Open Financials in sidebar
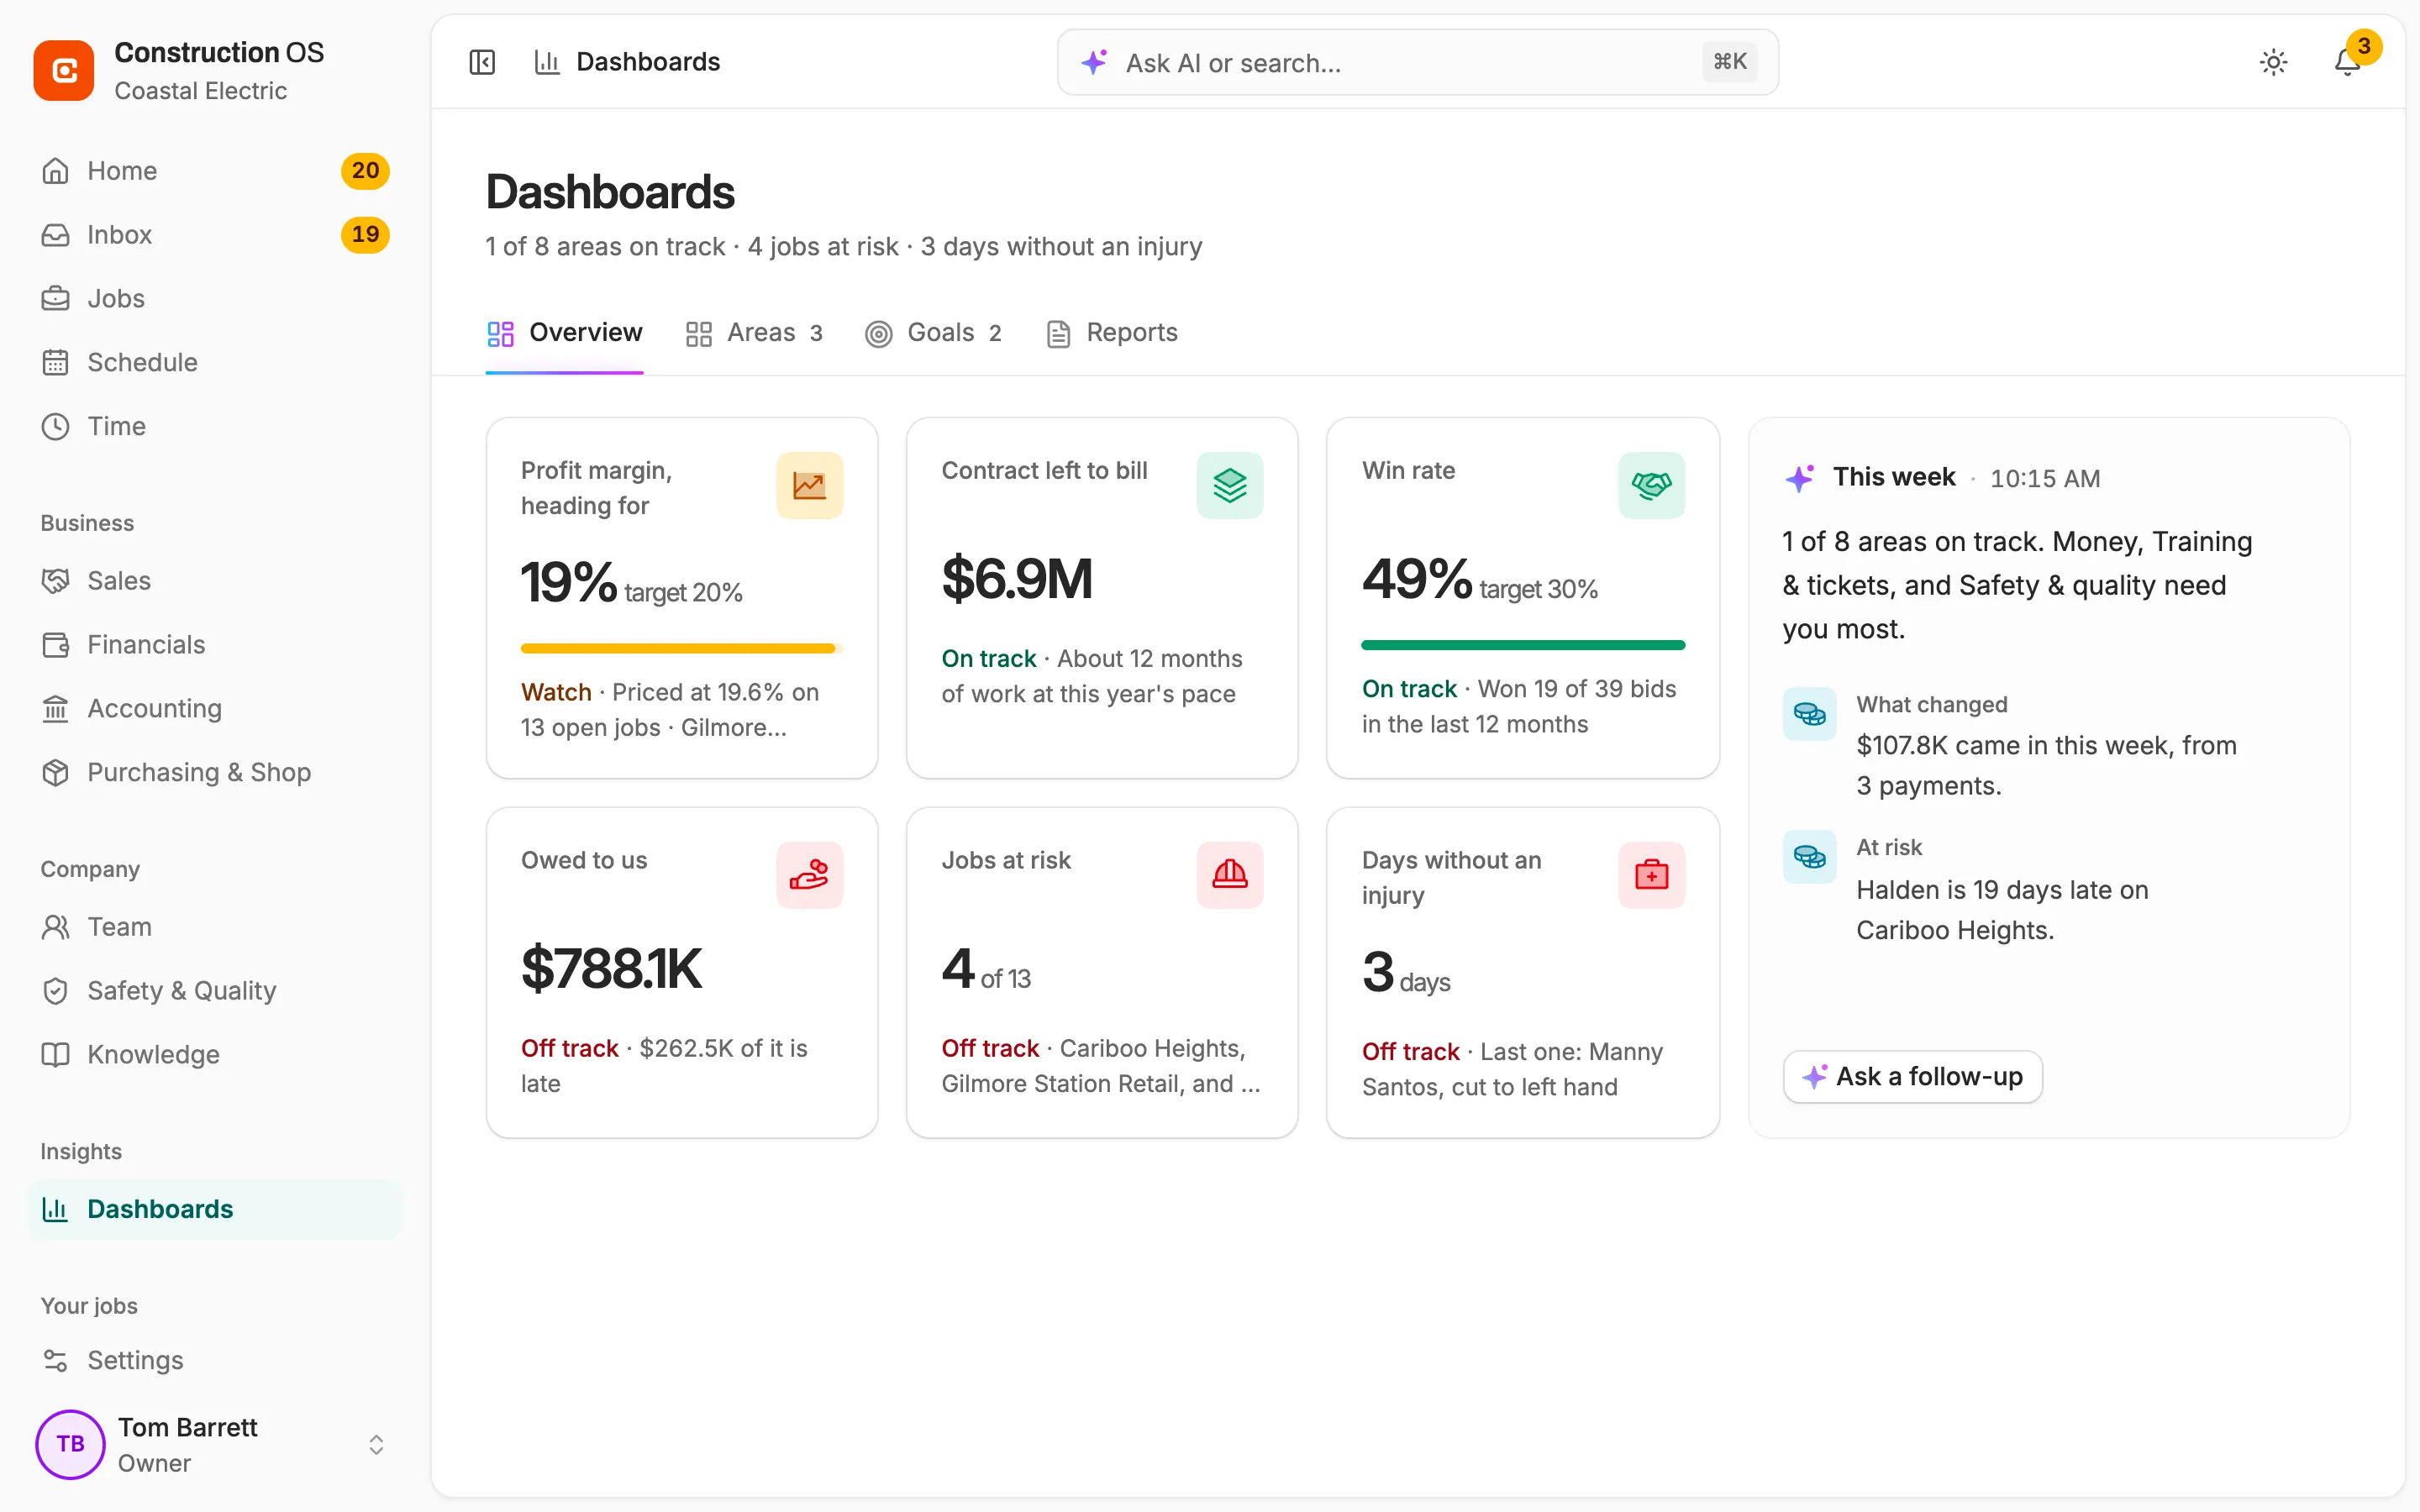Screen dimensions: 2420x1512 (215, 645)
